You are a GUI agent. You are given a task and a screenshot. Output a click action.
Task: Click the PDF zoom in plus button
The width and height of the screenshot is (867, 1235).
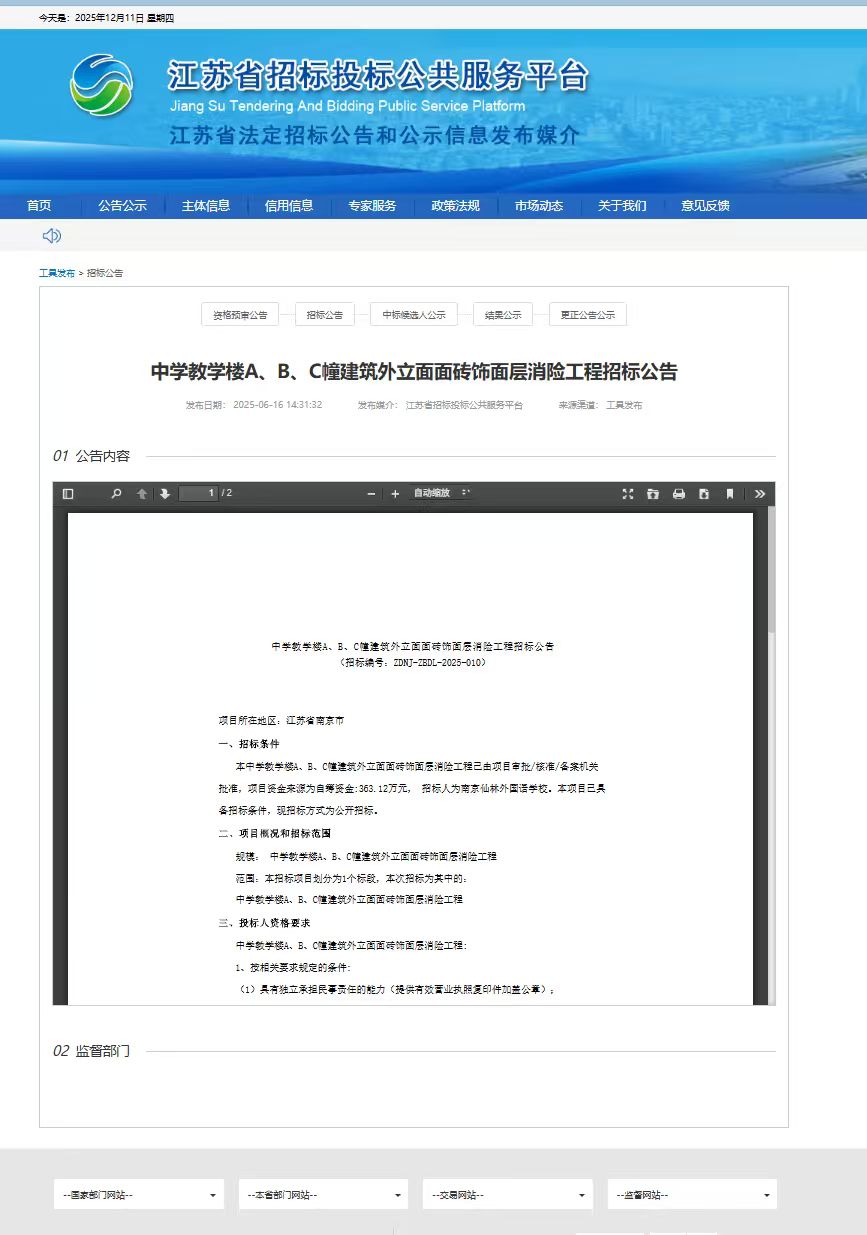[x=395, y=494]
